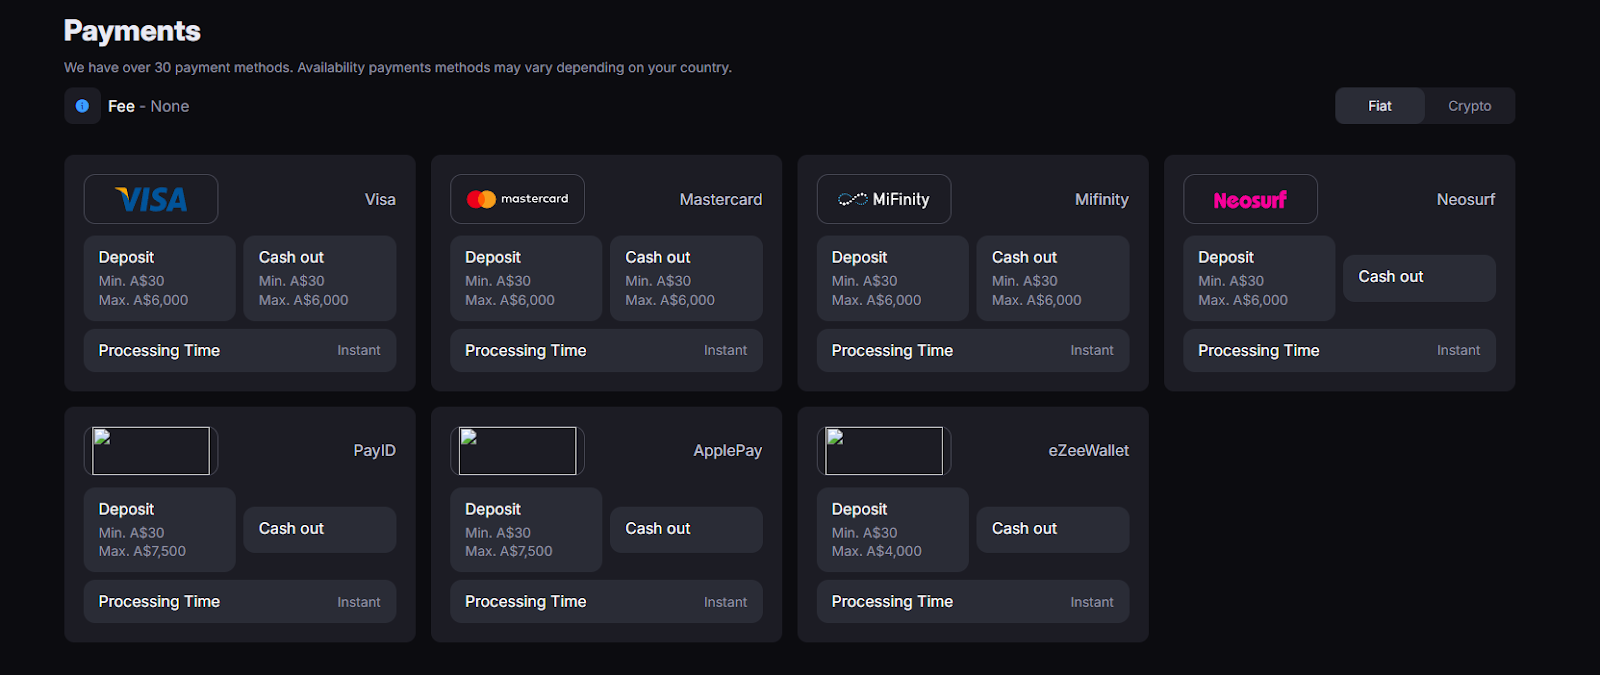Select the Mastercard Deposit box
Viewport: 1600px width, 675px height.
coord(526,278)
